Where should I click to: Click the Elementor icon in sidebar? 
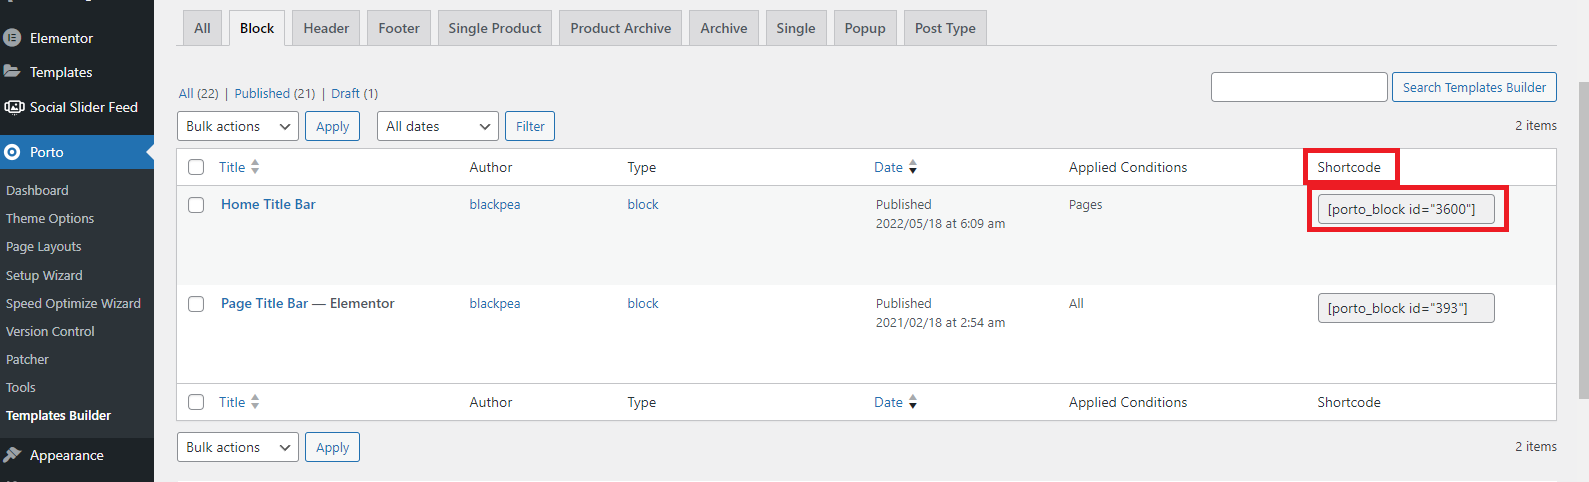(12, 38)
